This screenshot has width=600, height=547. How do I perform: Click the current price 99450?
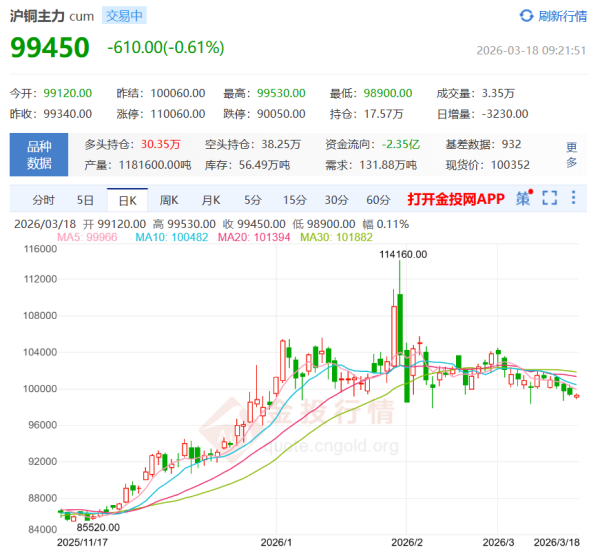pos(50,48)
